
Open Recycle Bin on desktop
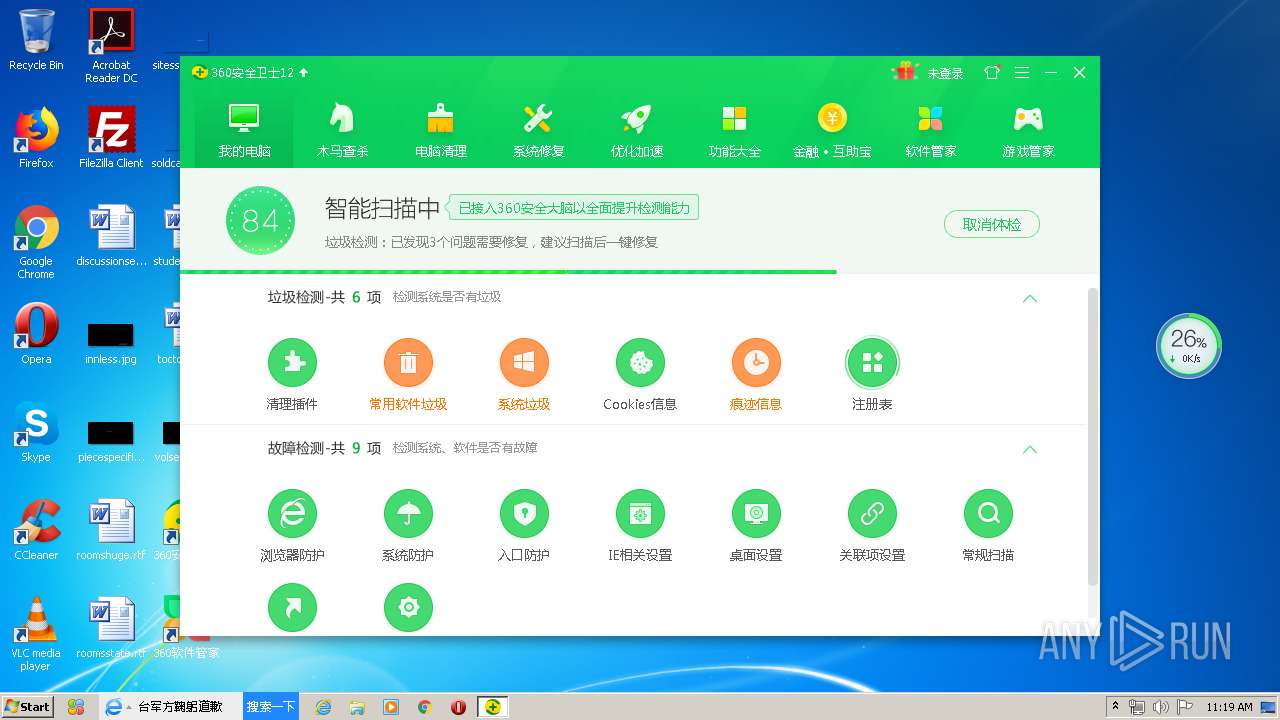click(x=36, y=40)
